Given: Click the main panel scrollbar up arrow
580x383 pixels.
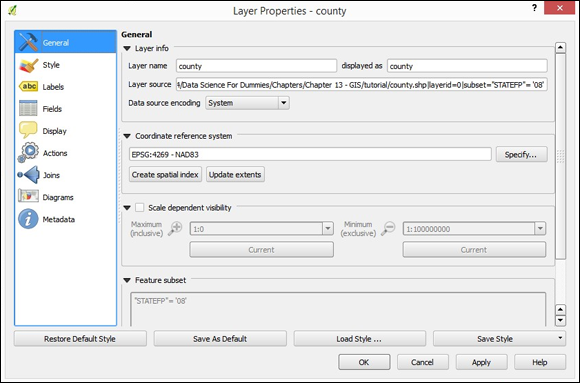Looking at the screenshot, I should pos(560,47).
